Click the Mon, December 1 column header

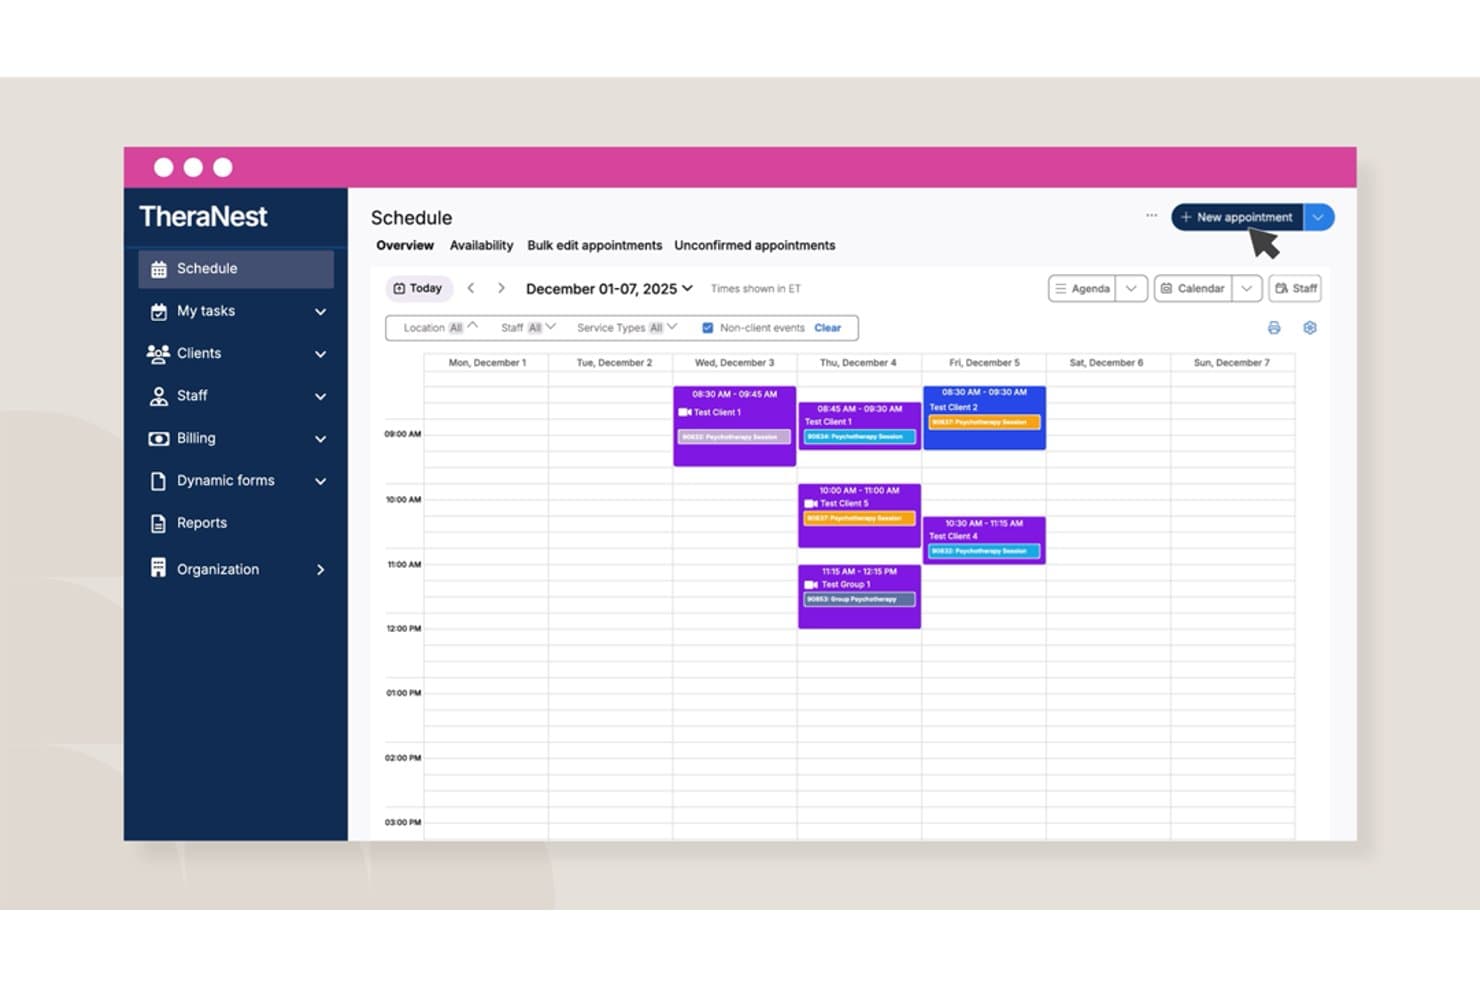coord(487,363)
